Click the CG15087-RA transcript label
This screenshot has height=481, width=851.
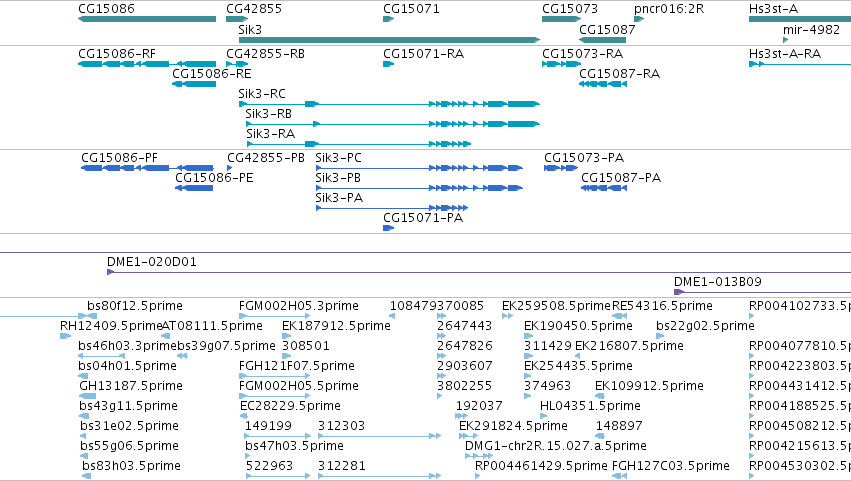pyautogui.click(x=619, y=74)
